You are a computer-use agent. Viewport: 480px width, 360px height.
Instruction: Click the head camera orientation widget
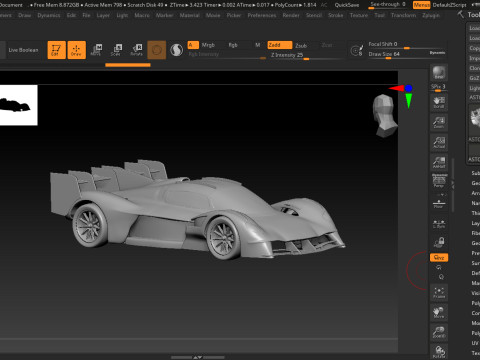coord(385,116)
